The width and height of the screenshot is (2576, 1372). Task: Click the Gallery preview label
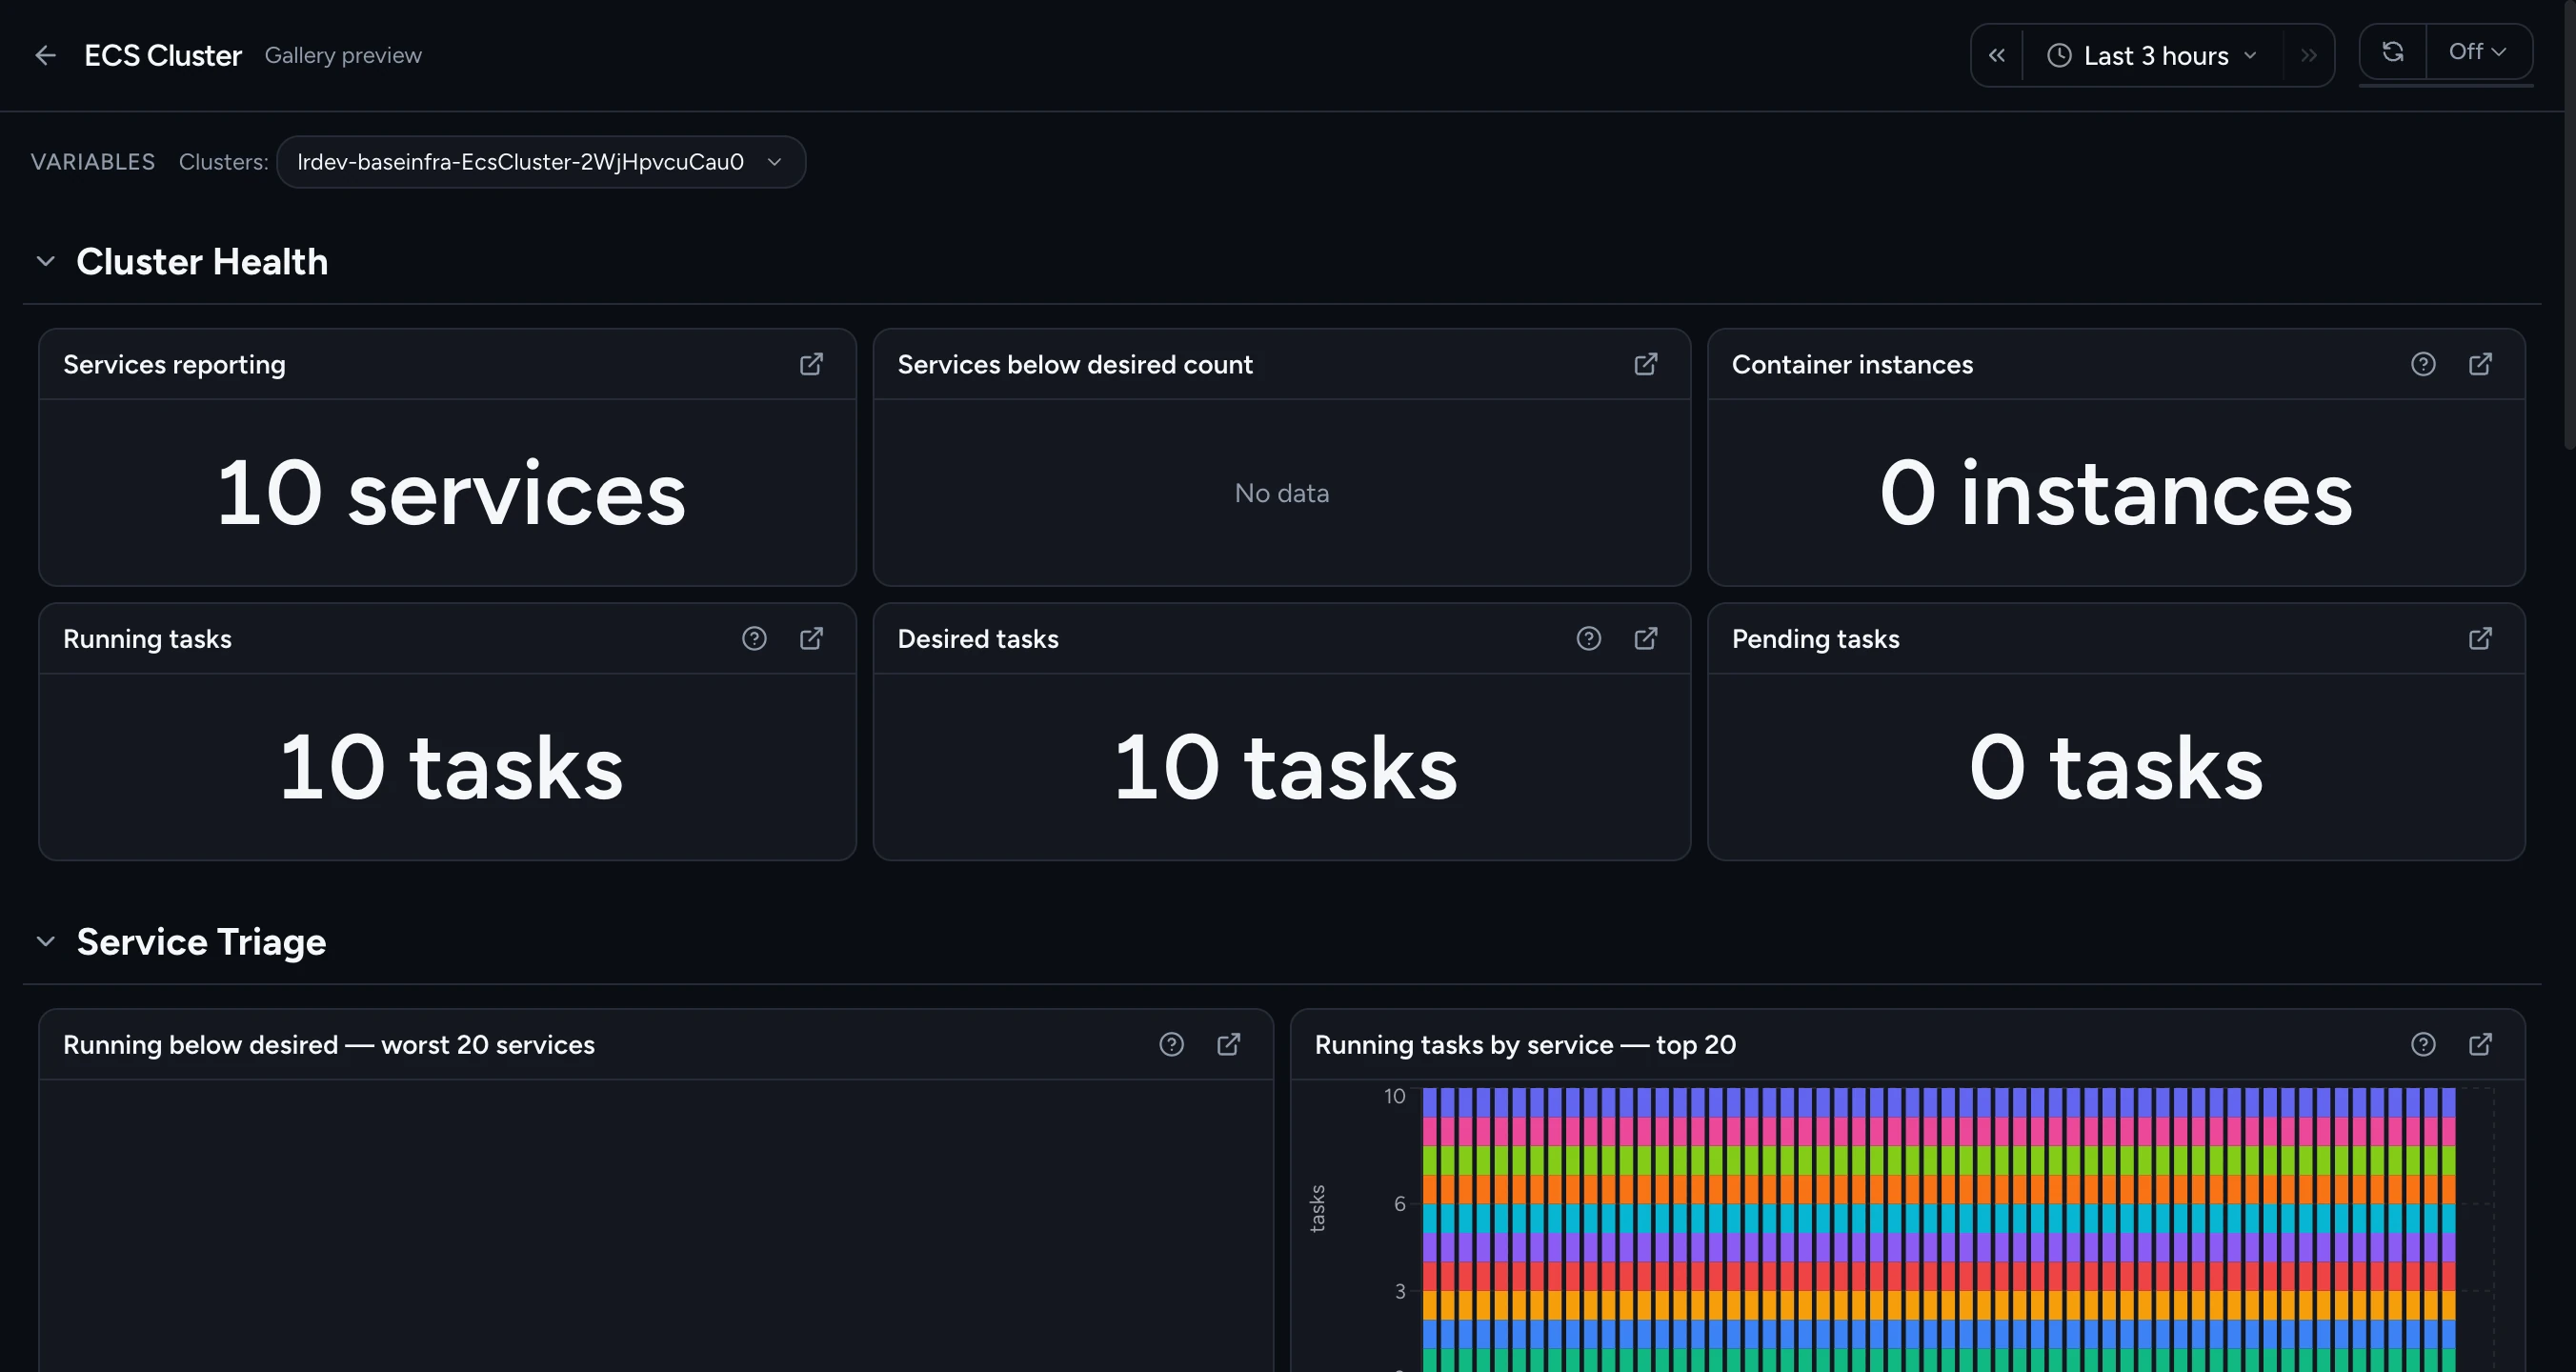pyautogui.click(x=343, y=55)
